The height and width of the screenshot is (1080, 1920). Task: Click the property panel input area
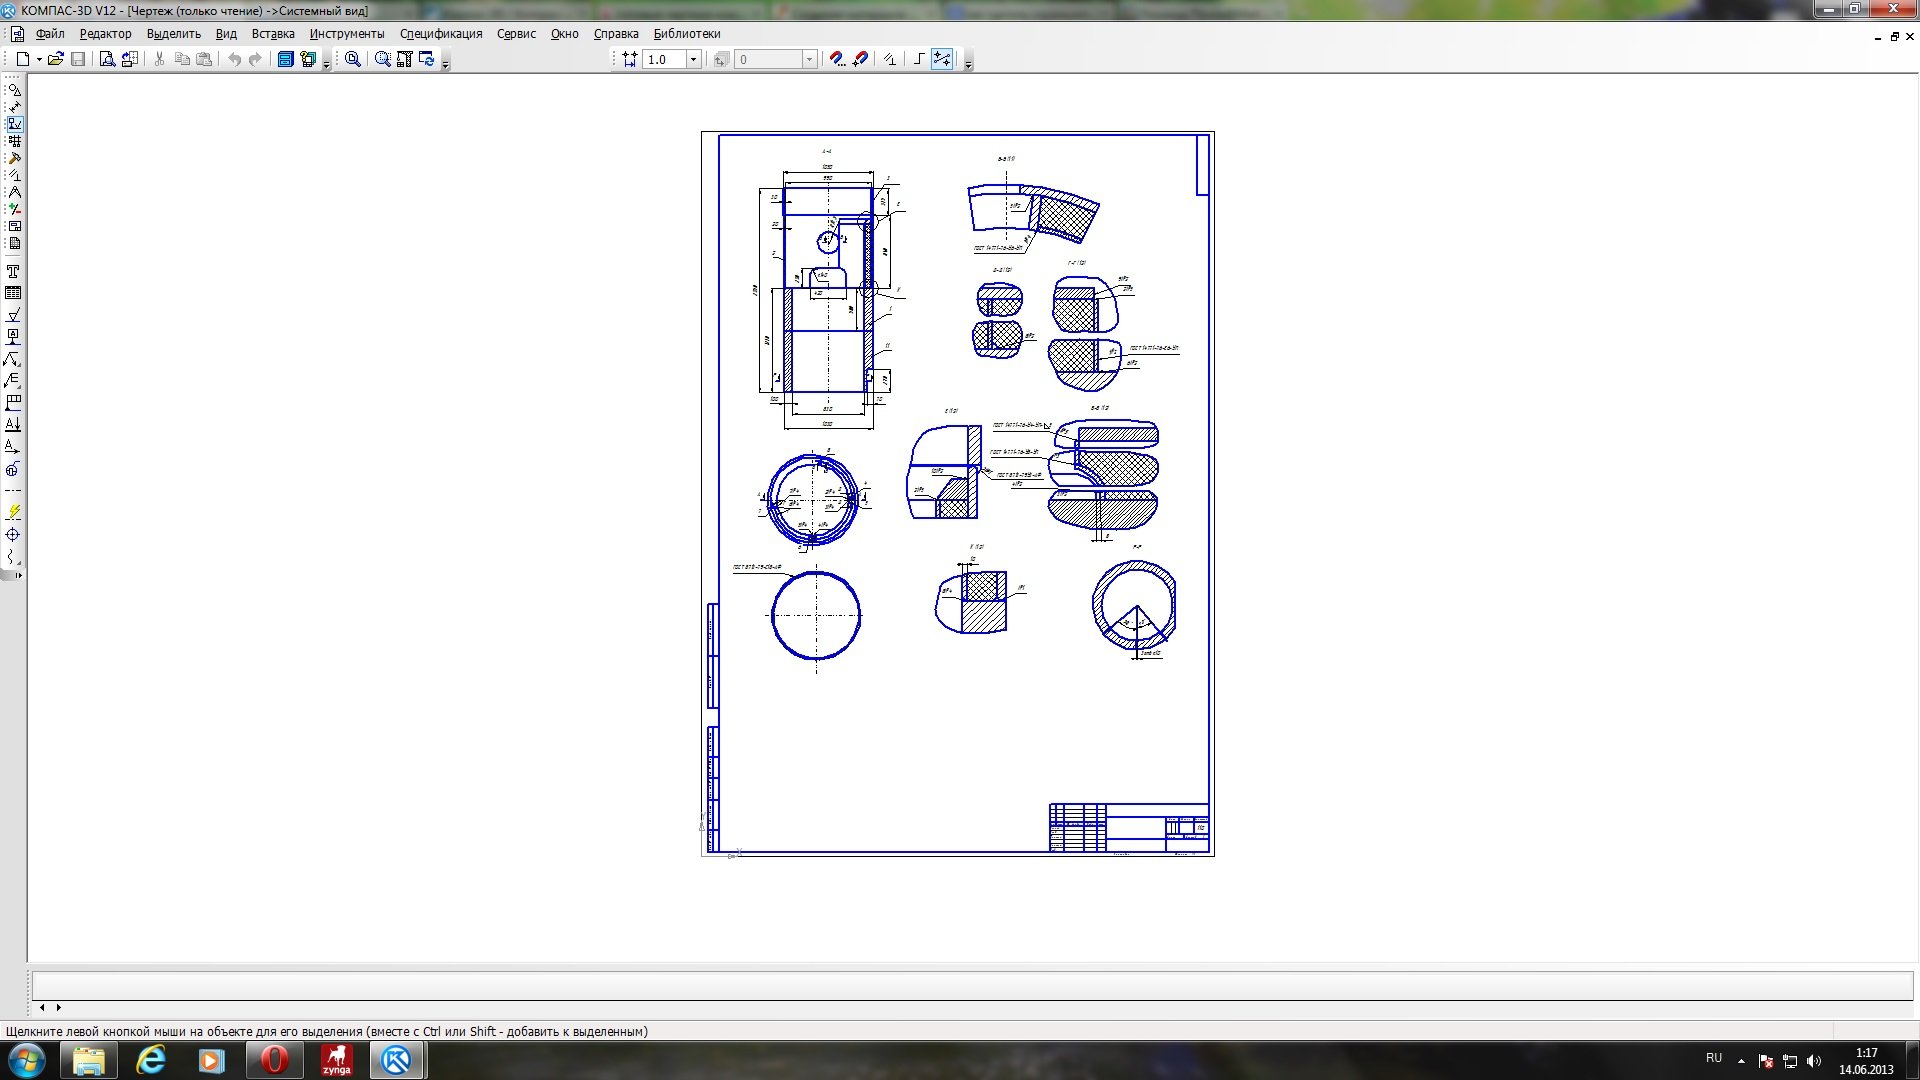click(970, 985)
